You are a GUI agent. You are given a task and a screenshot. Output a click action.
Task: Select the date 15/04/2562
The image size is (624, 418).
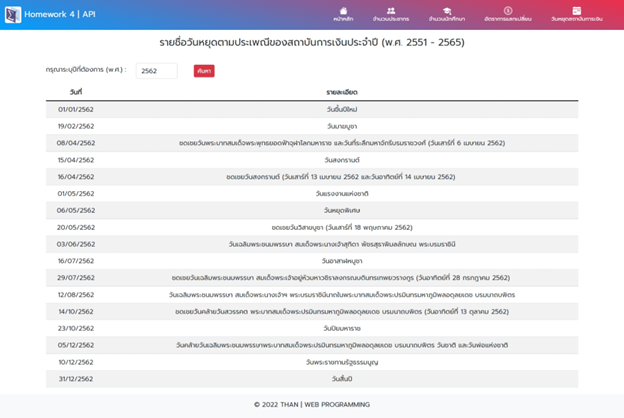tap(76, 160)
